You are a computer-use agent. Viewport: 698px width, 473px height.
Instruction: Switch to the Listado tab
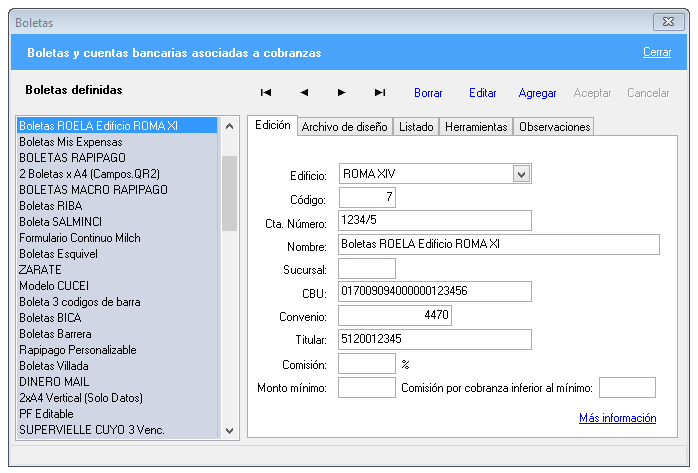pos(416,127)
